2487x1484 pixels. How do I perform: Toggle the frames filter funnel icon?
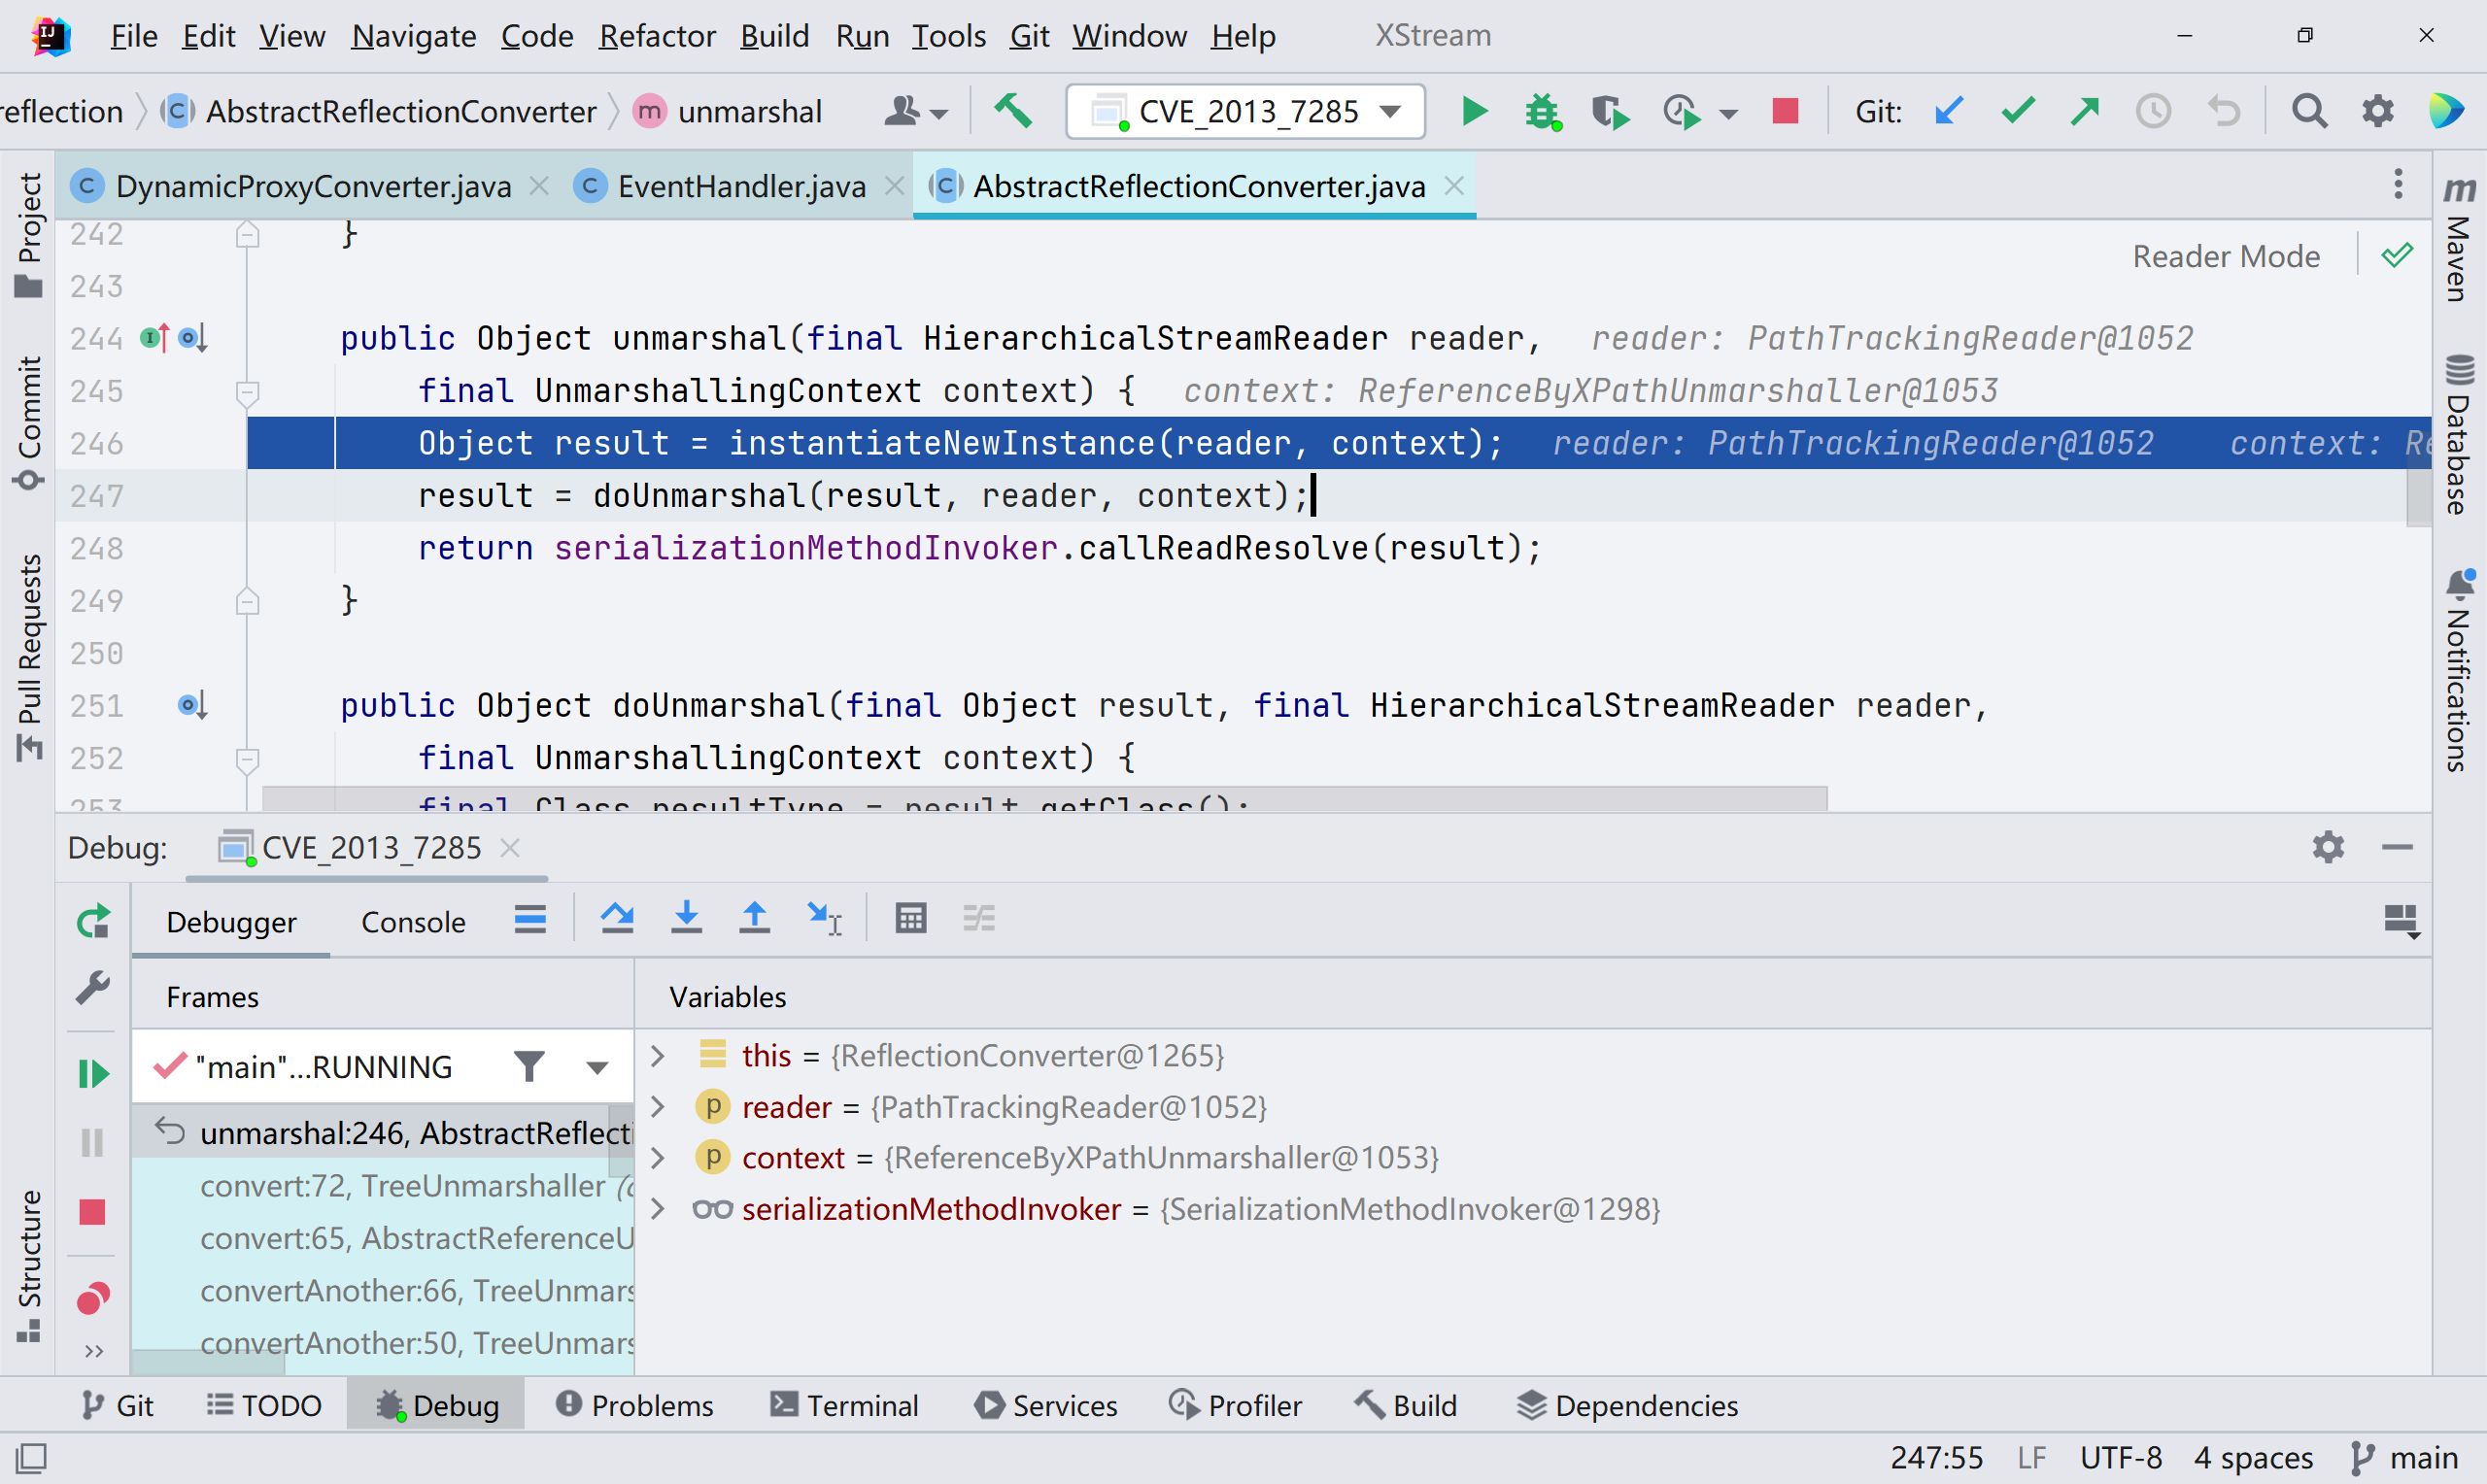click(x=529, y=1067)
